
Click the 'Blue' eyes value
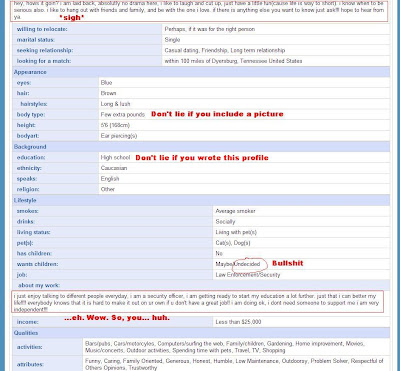click(106, 83)
